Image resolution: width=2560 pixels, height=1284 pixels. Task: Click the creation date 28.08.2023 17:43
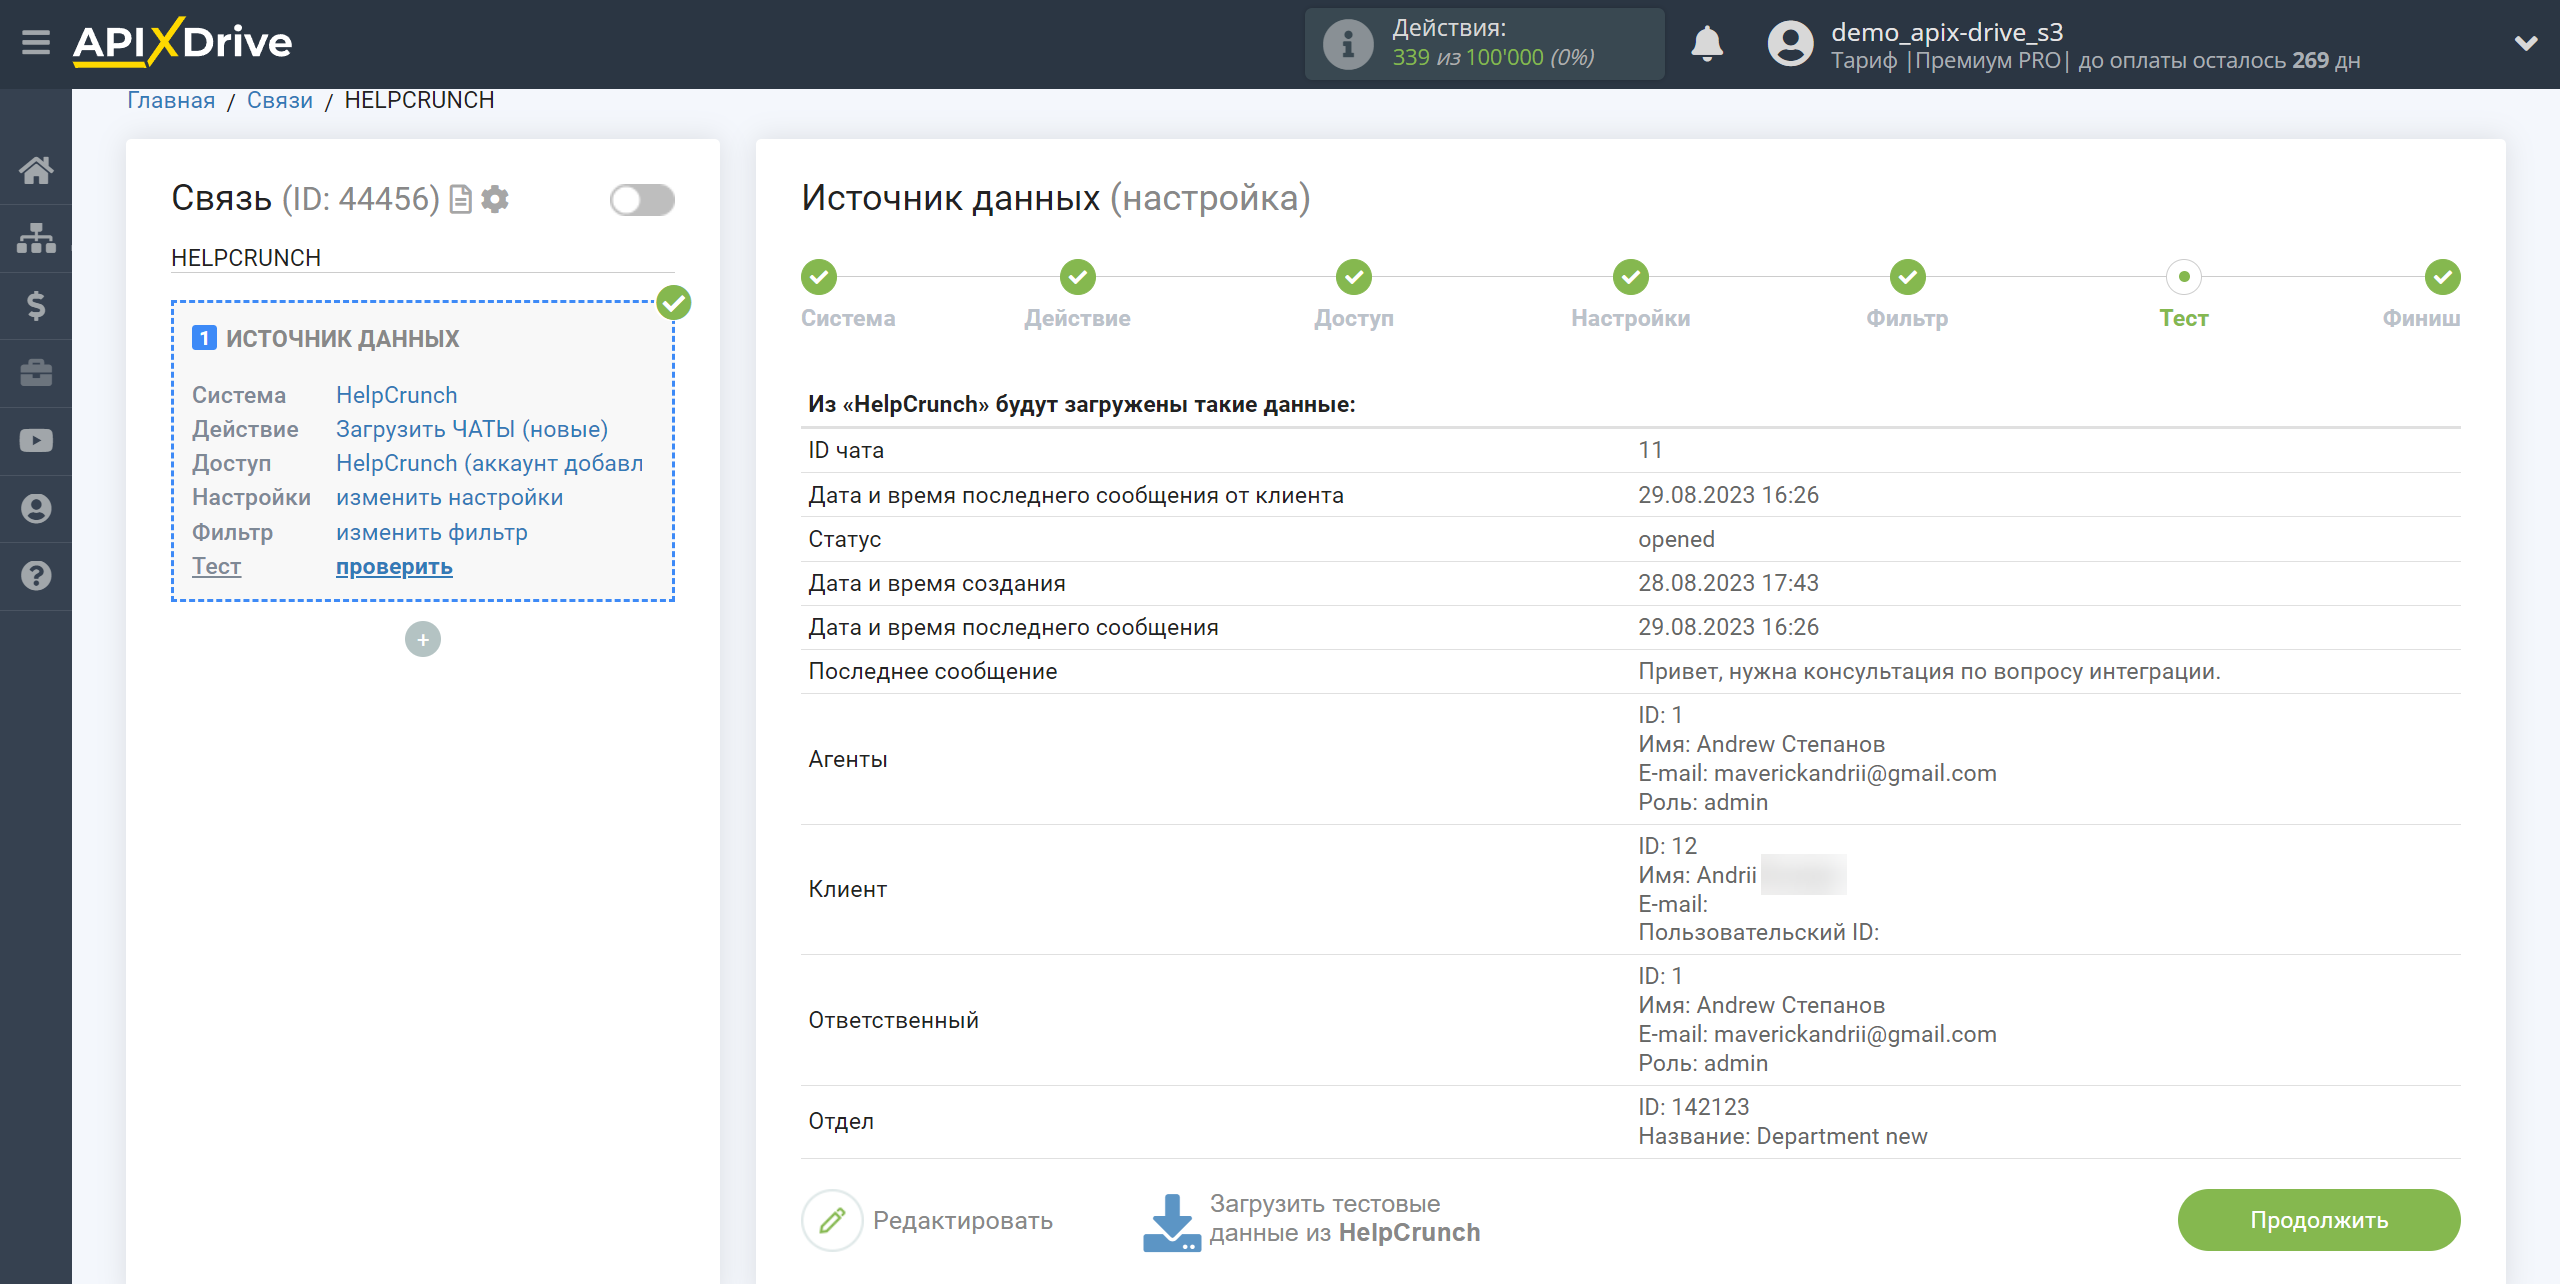point(1728,583)
